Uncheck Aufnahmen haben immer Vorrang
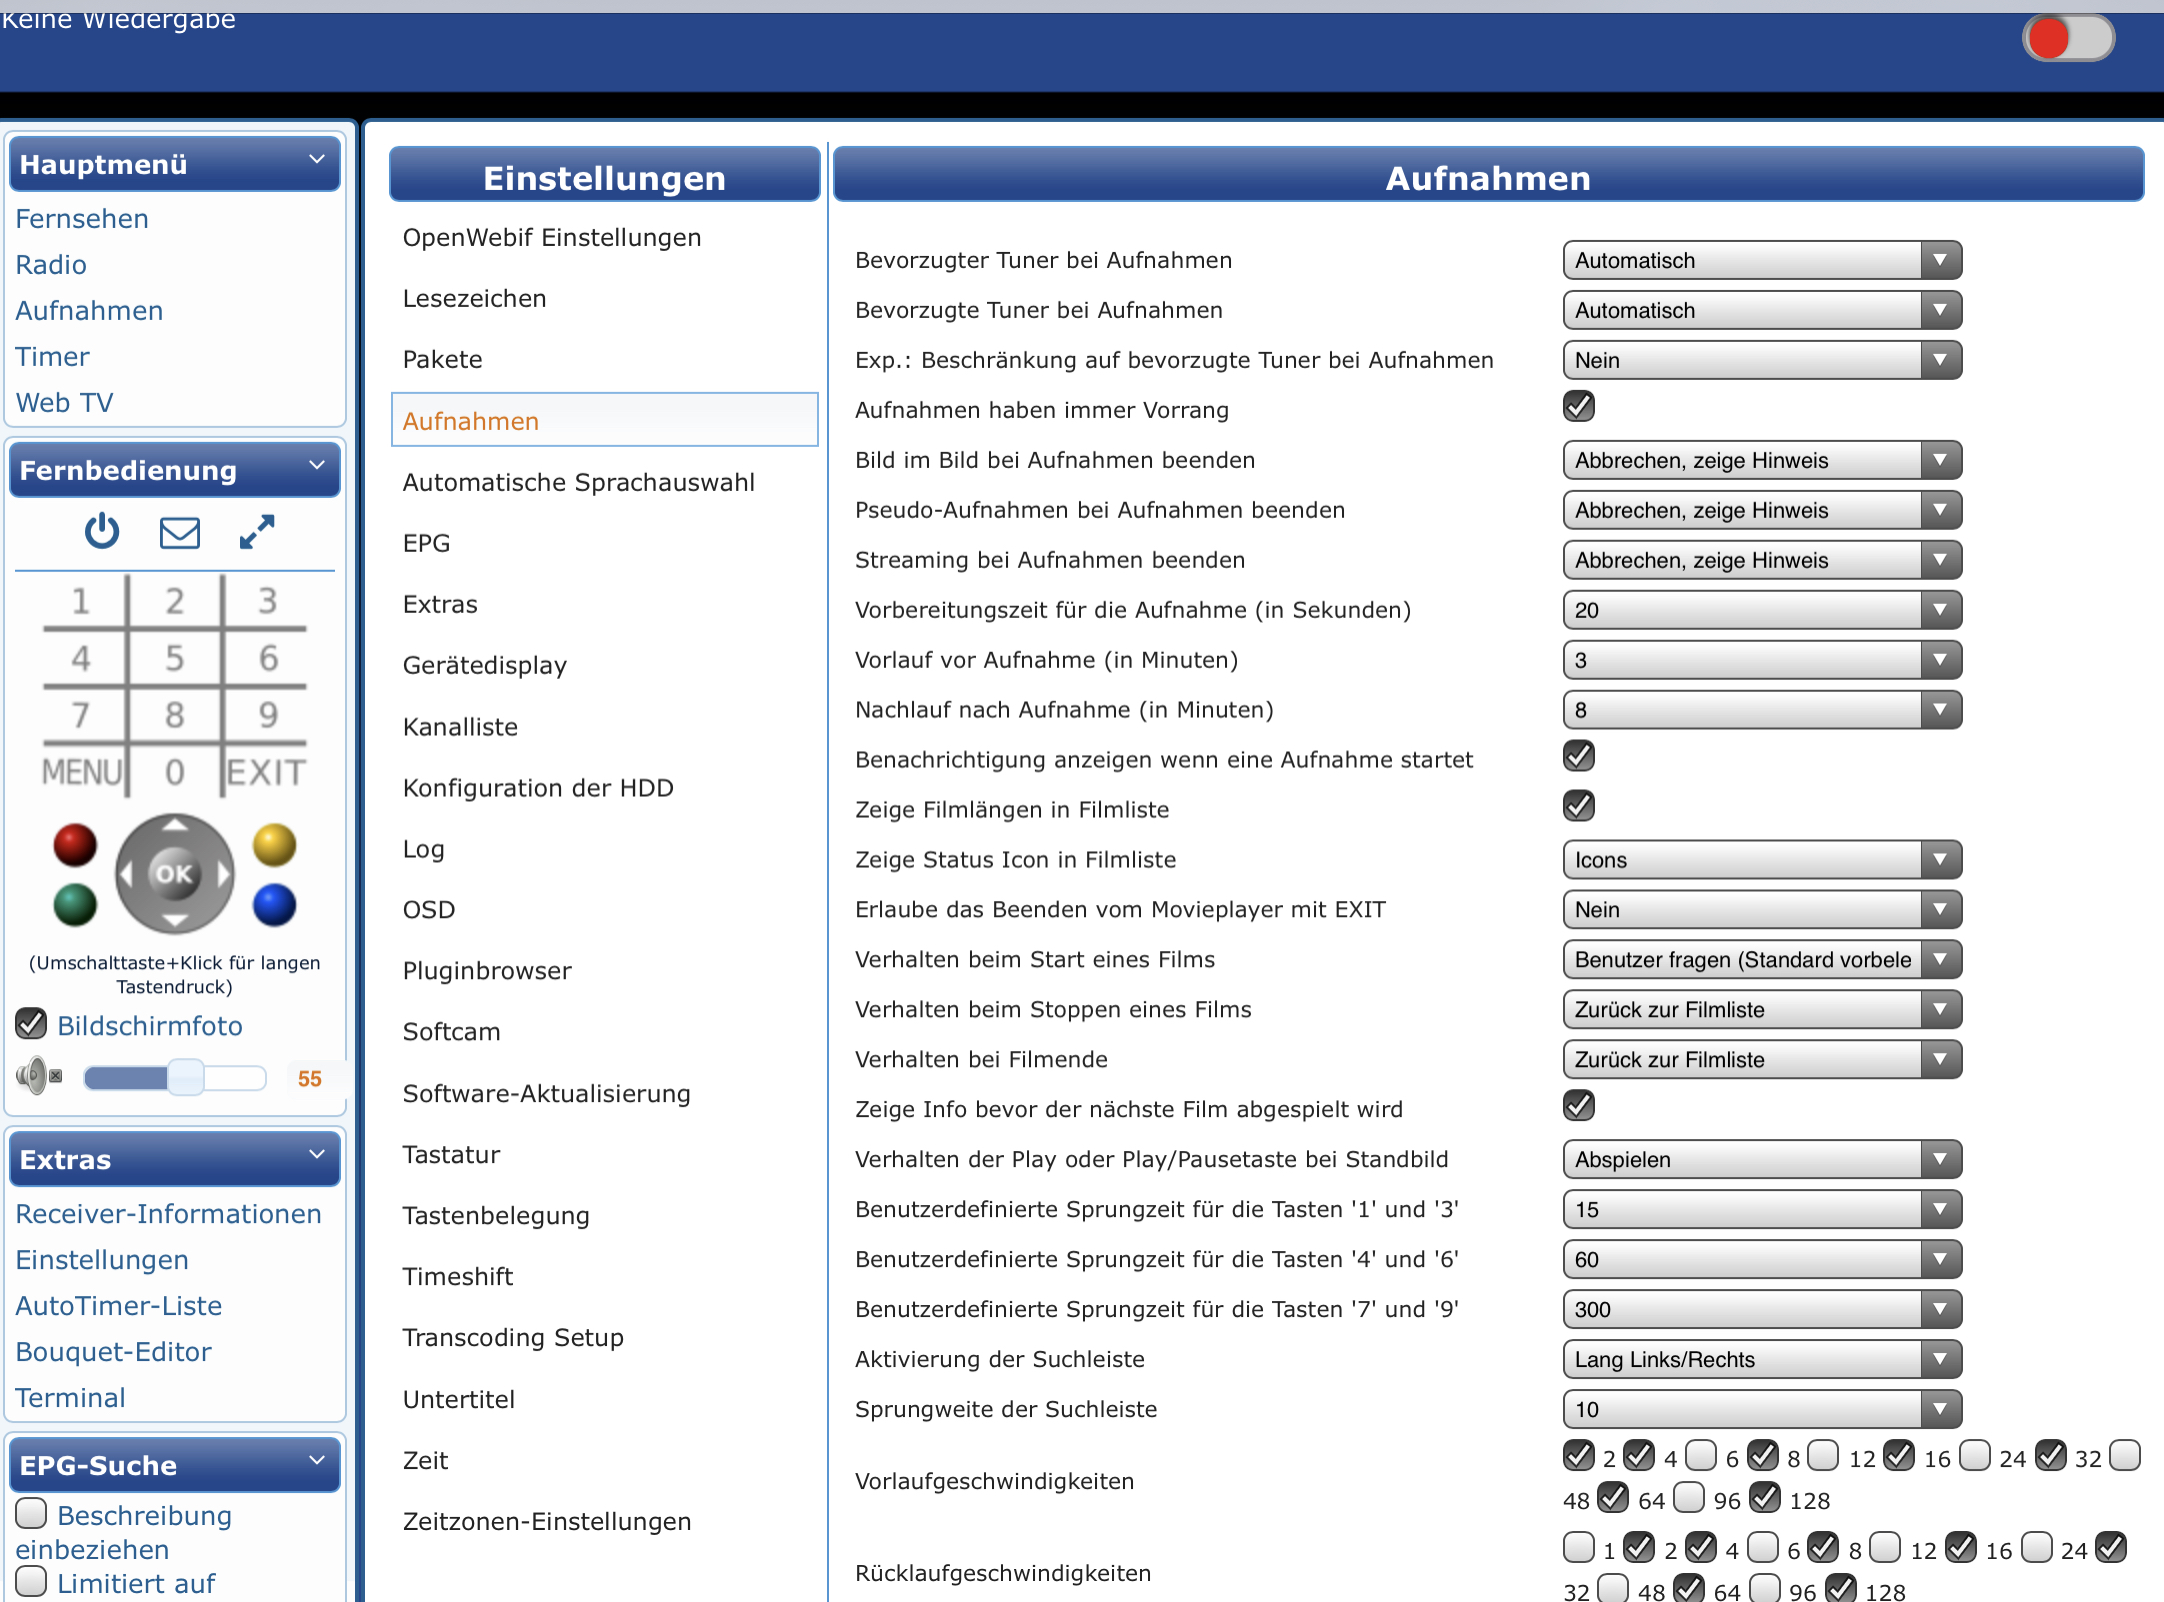The width and height of the screenshot is (2164, 1602). pos(1579,406)
